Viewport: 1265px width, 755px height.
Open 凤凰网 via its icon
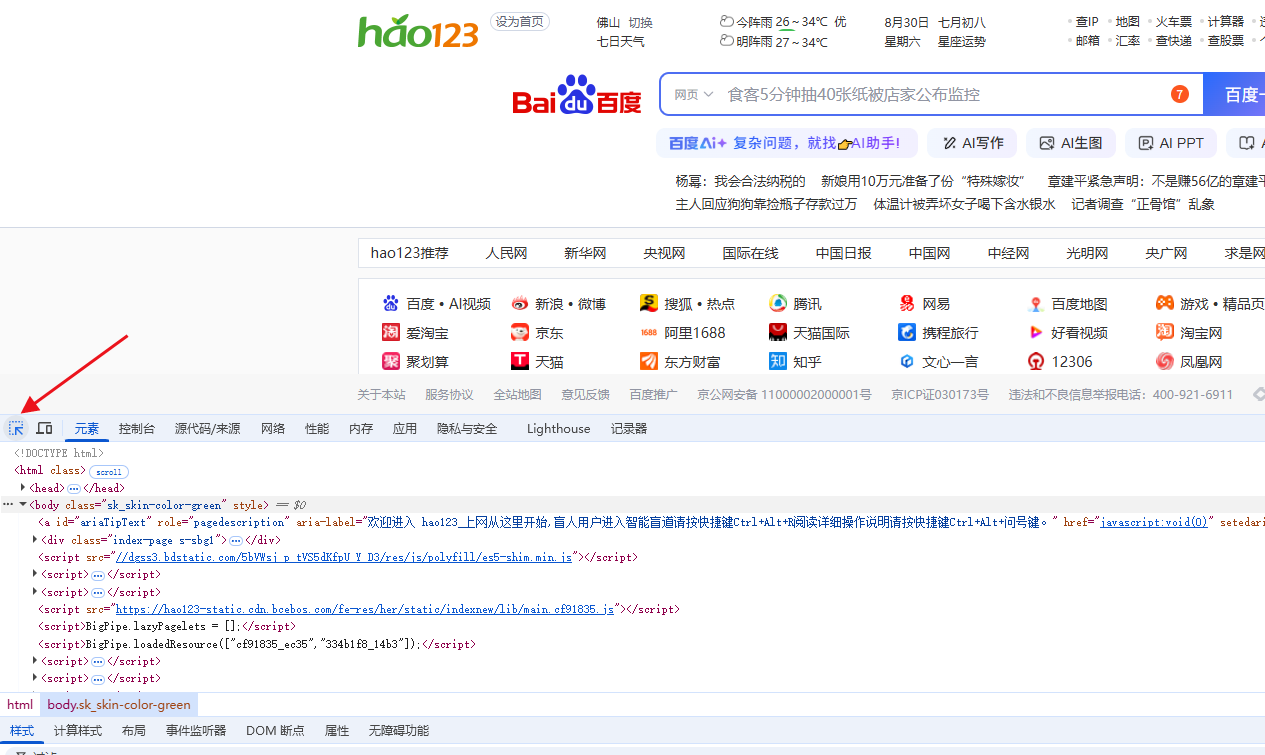point(1165,361)
